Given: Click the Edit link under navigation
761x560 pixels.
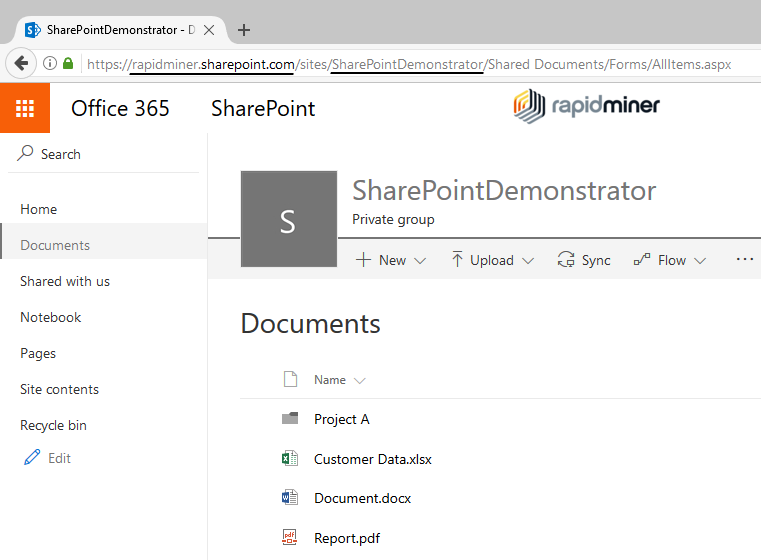Looking at the screenshot, I should coord(59,458).
